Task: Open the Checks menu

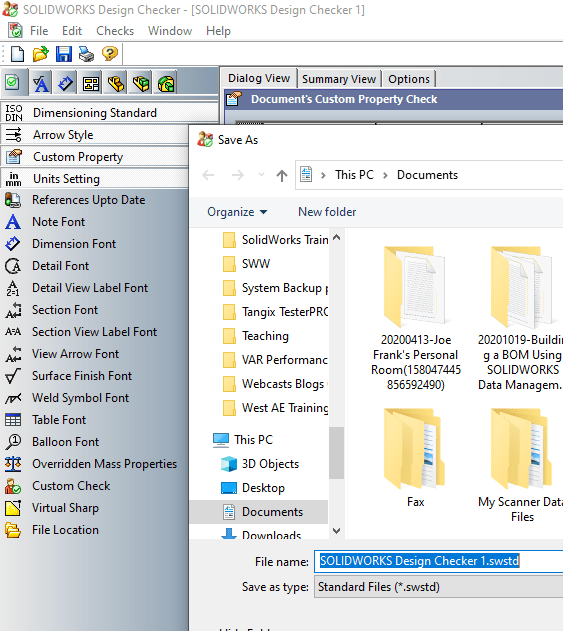Action: [115, 31]
